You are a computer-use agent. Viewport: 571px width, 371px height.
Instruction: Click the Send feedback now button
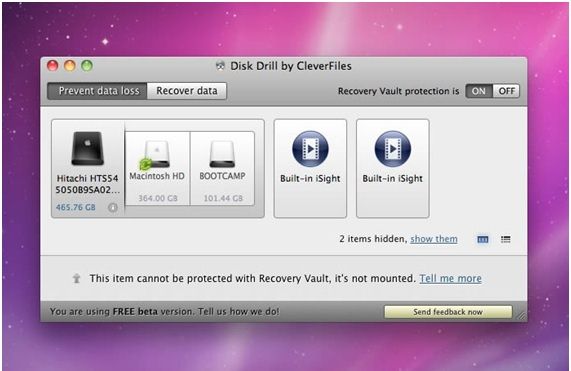pyautogui.click(x=448, y=312)
